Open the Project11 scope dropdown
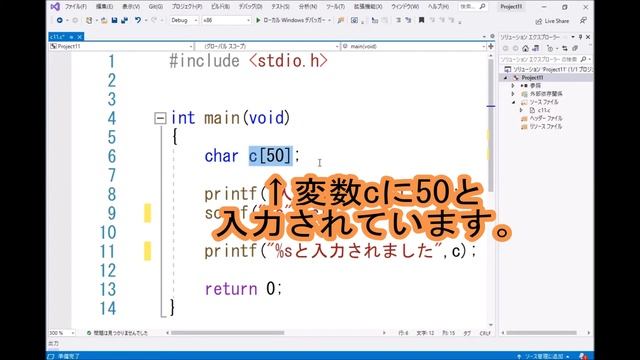Viewport: 640px width, 360px height. point(121,47)
